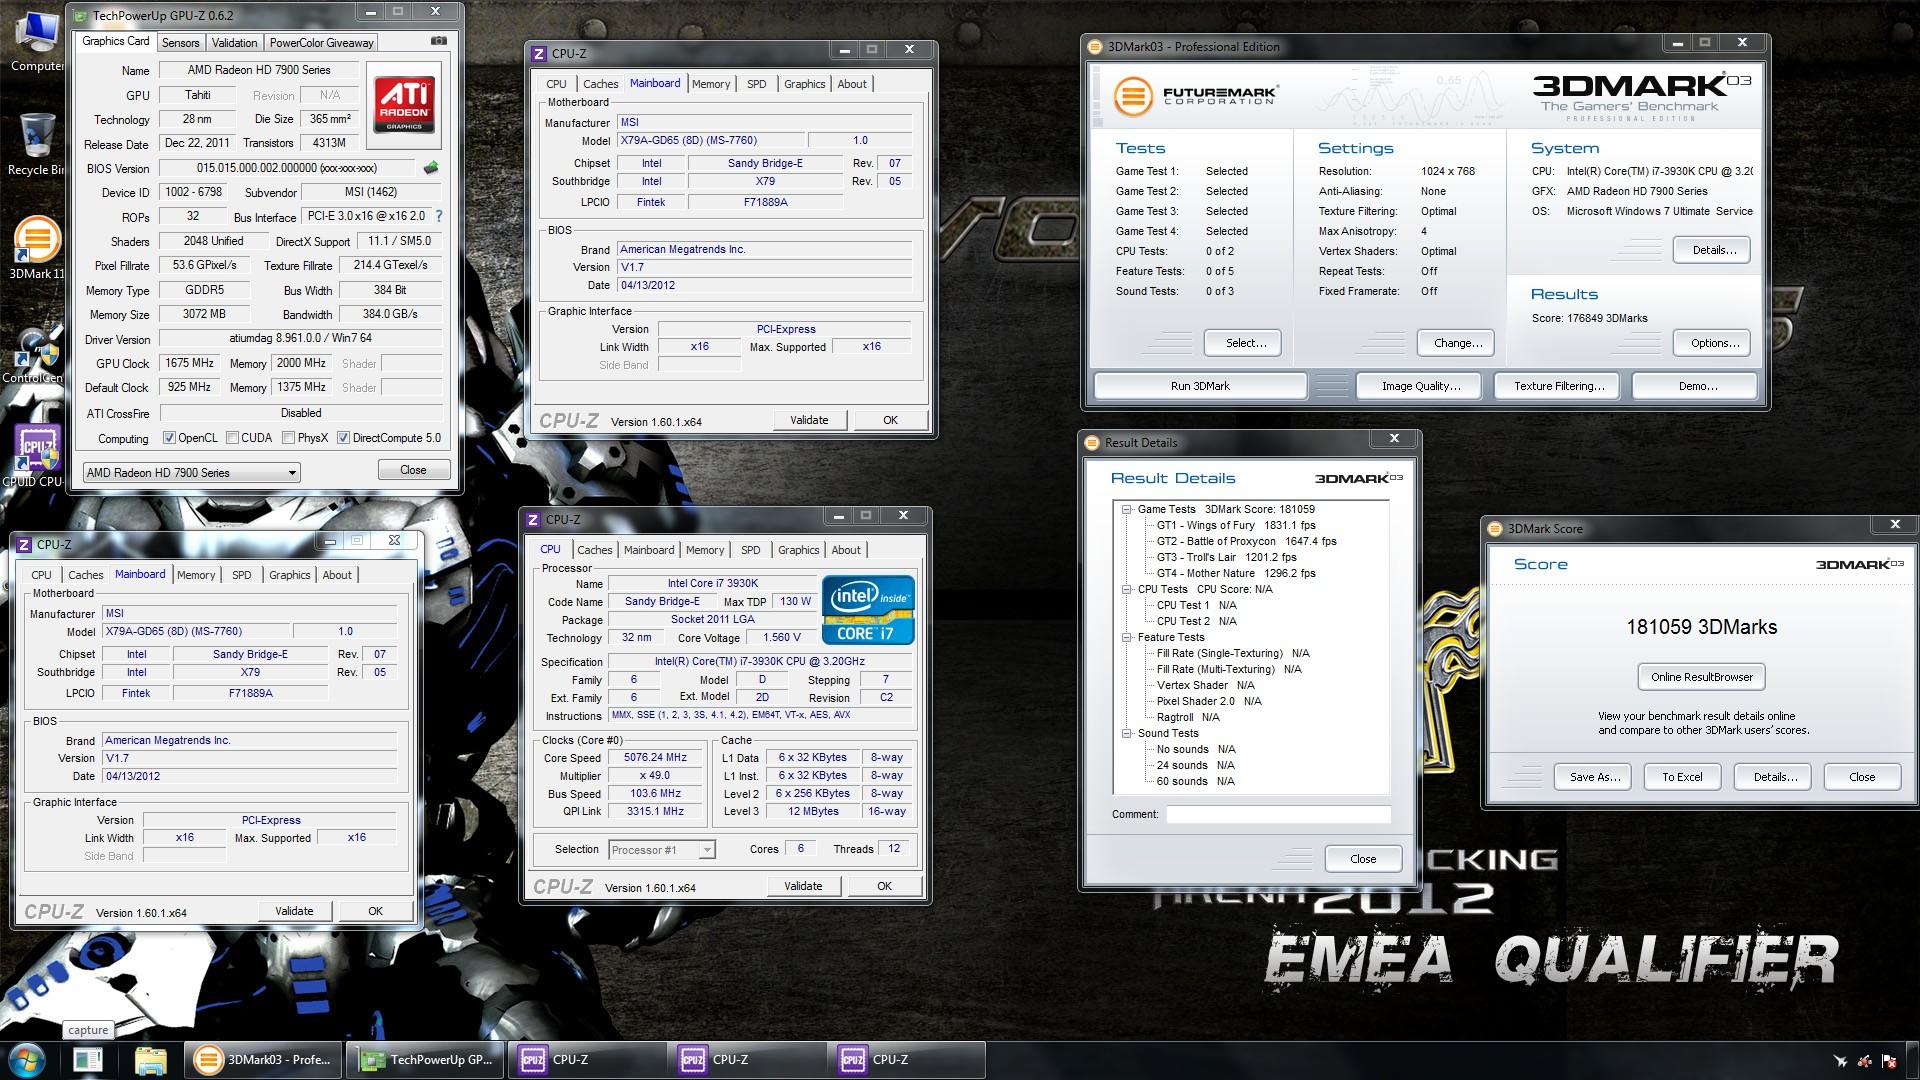The width and height of the screenshot is (1920, 1080).
Task: Click the ATI Radeon logo in GPU-Z
Action: coord(404,105)
